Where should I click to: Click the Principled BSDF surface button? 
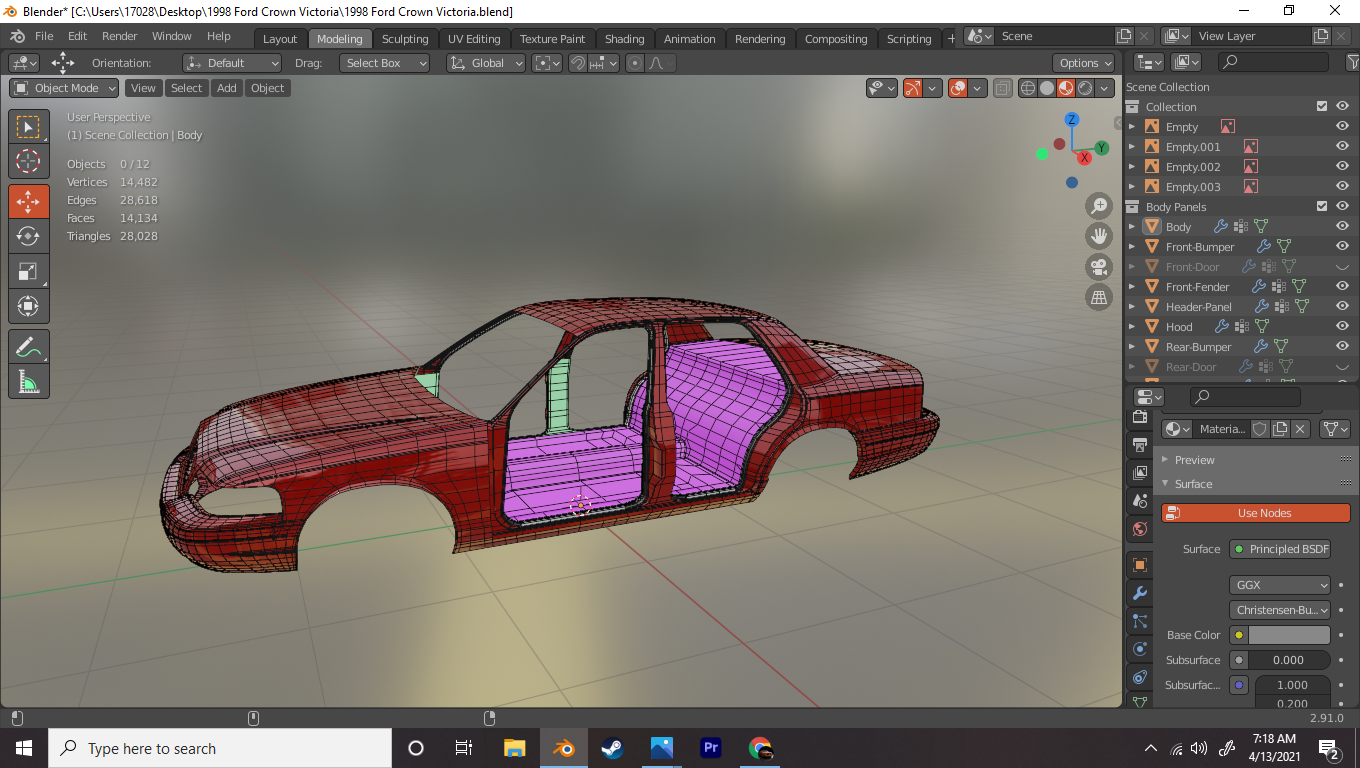[x=1280, y=549]
